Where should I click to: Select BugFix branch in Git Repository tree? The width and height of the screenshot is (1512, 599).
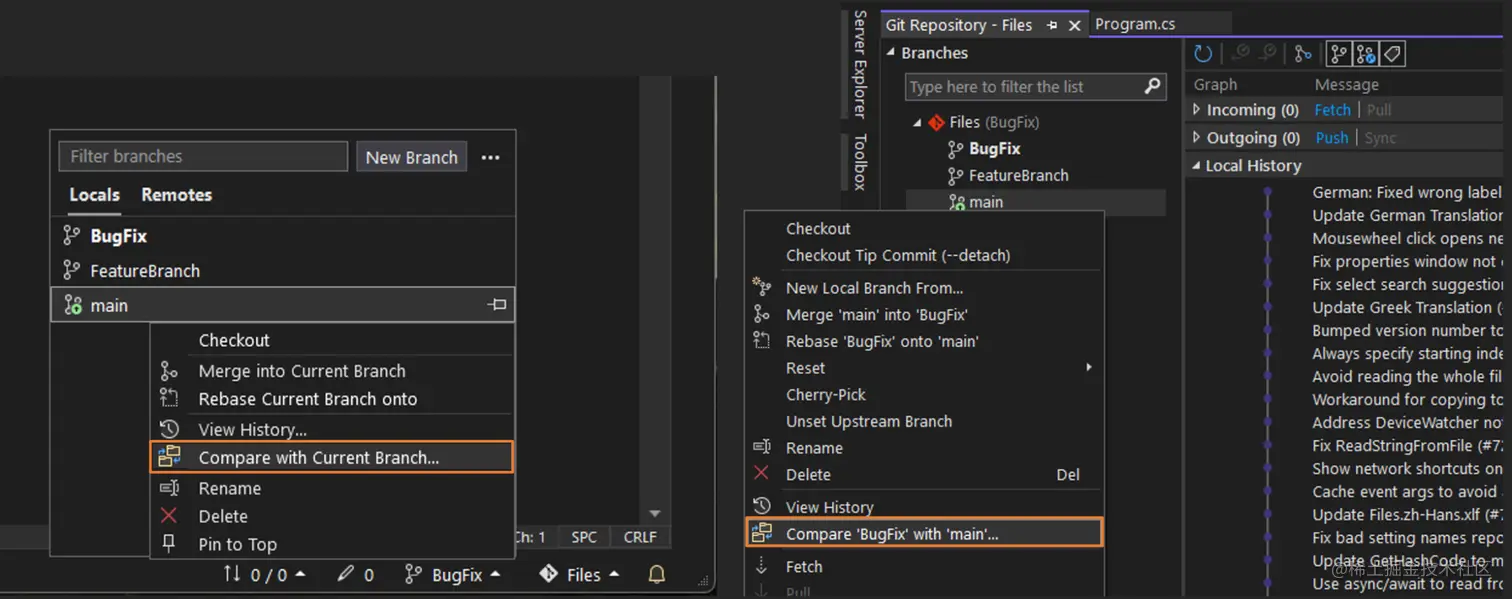(994, 148)
